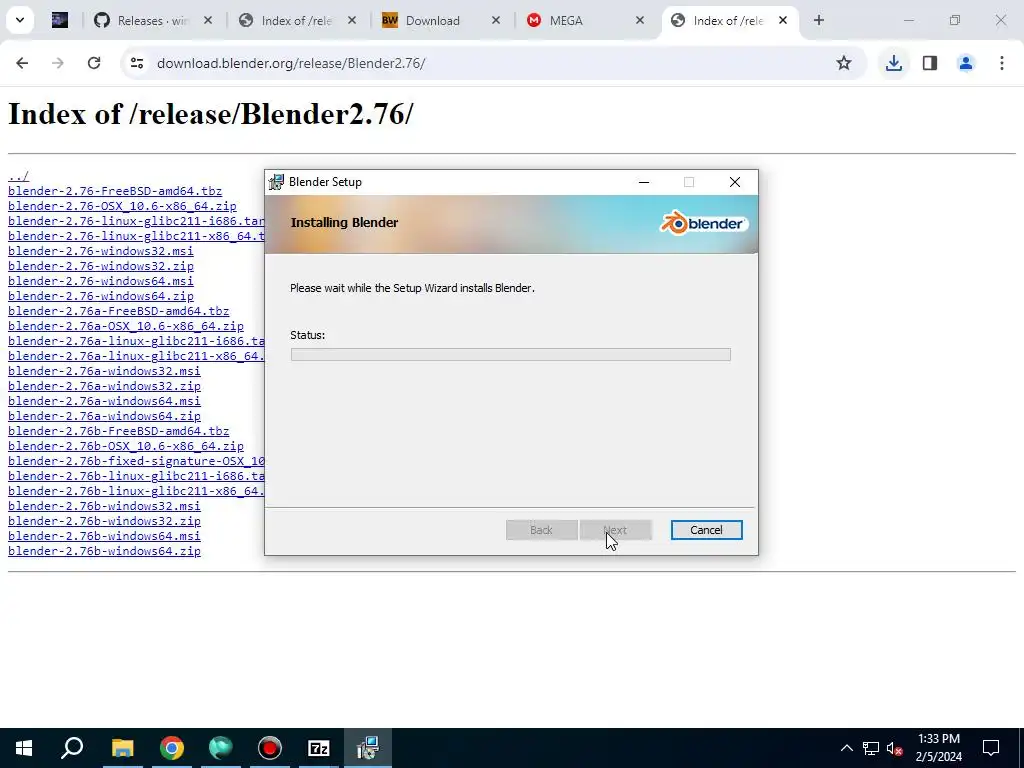Open 7-Zip from the taskbar
1024x768 pixels.
[x=318, y=748]
